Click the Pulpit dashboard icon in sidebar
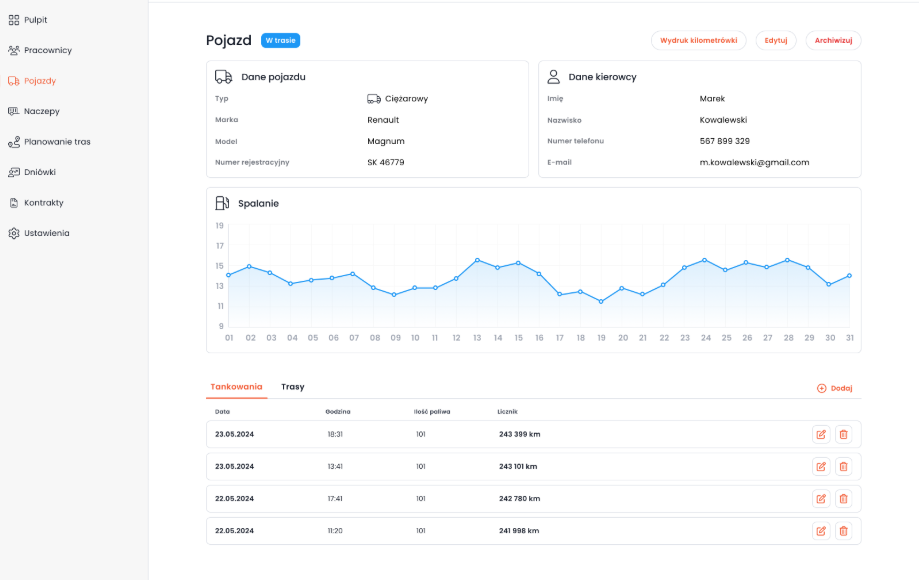 tap(14, 20)
